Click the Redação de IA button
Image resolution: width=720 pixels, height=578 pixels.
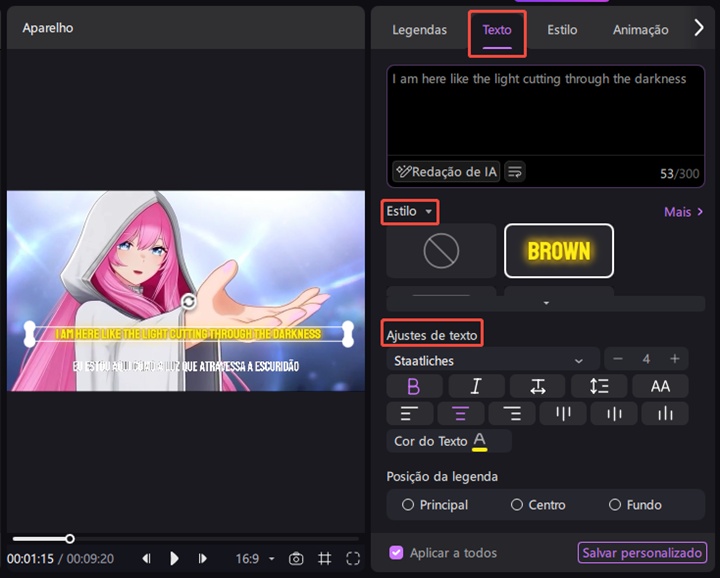[x=446, y=172]
